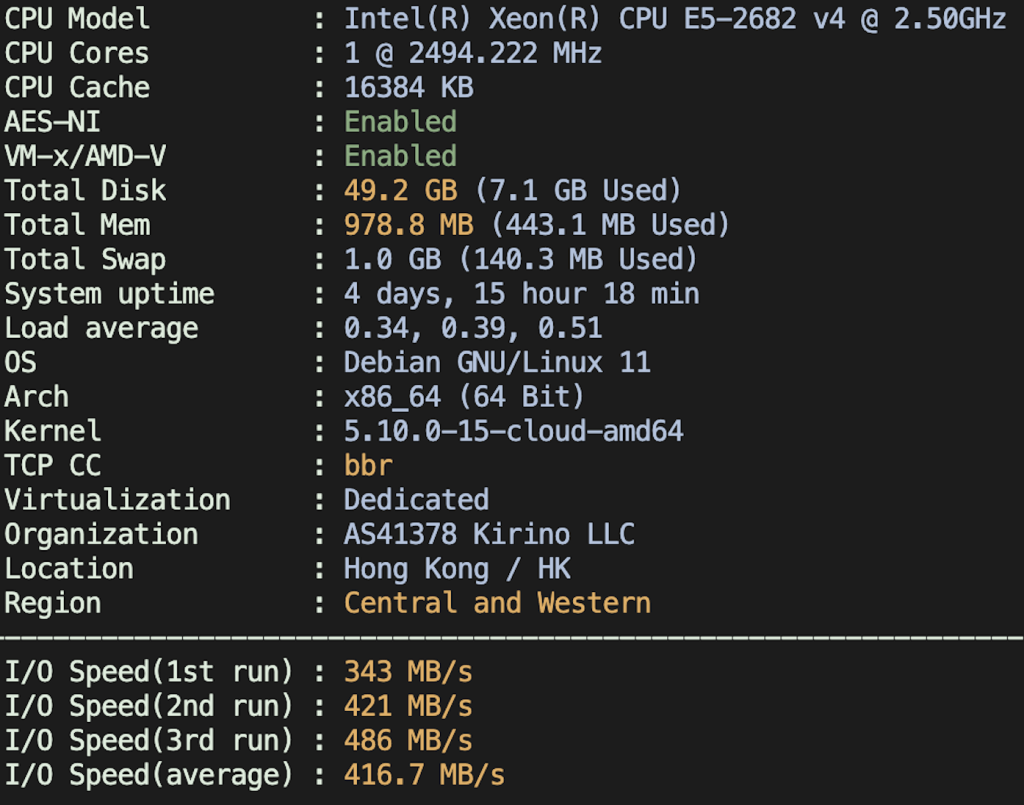The height and width of the screenshot is (805, 1024).
Task: Click the Virtualization value Dedicated
Action: click(416, 499)
